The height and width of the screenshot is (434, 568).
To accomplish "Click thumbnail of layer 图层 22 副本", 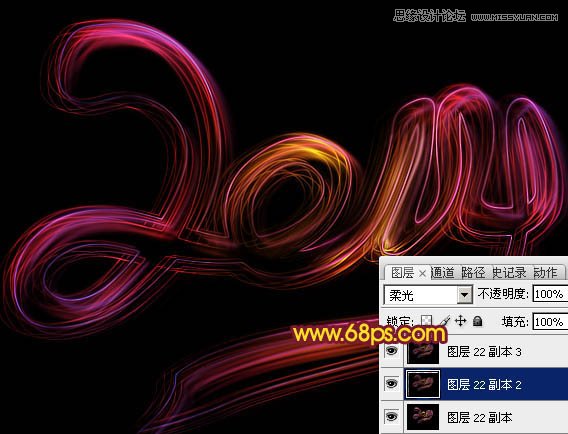I will pos(423,417).
